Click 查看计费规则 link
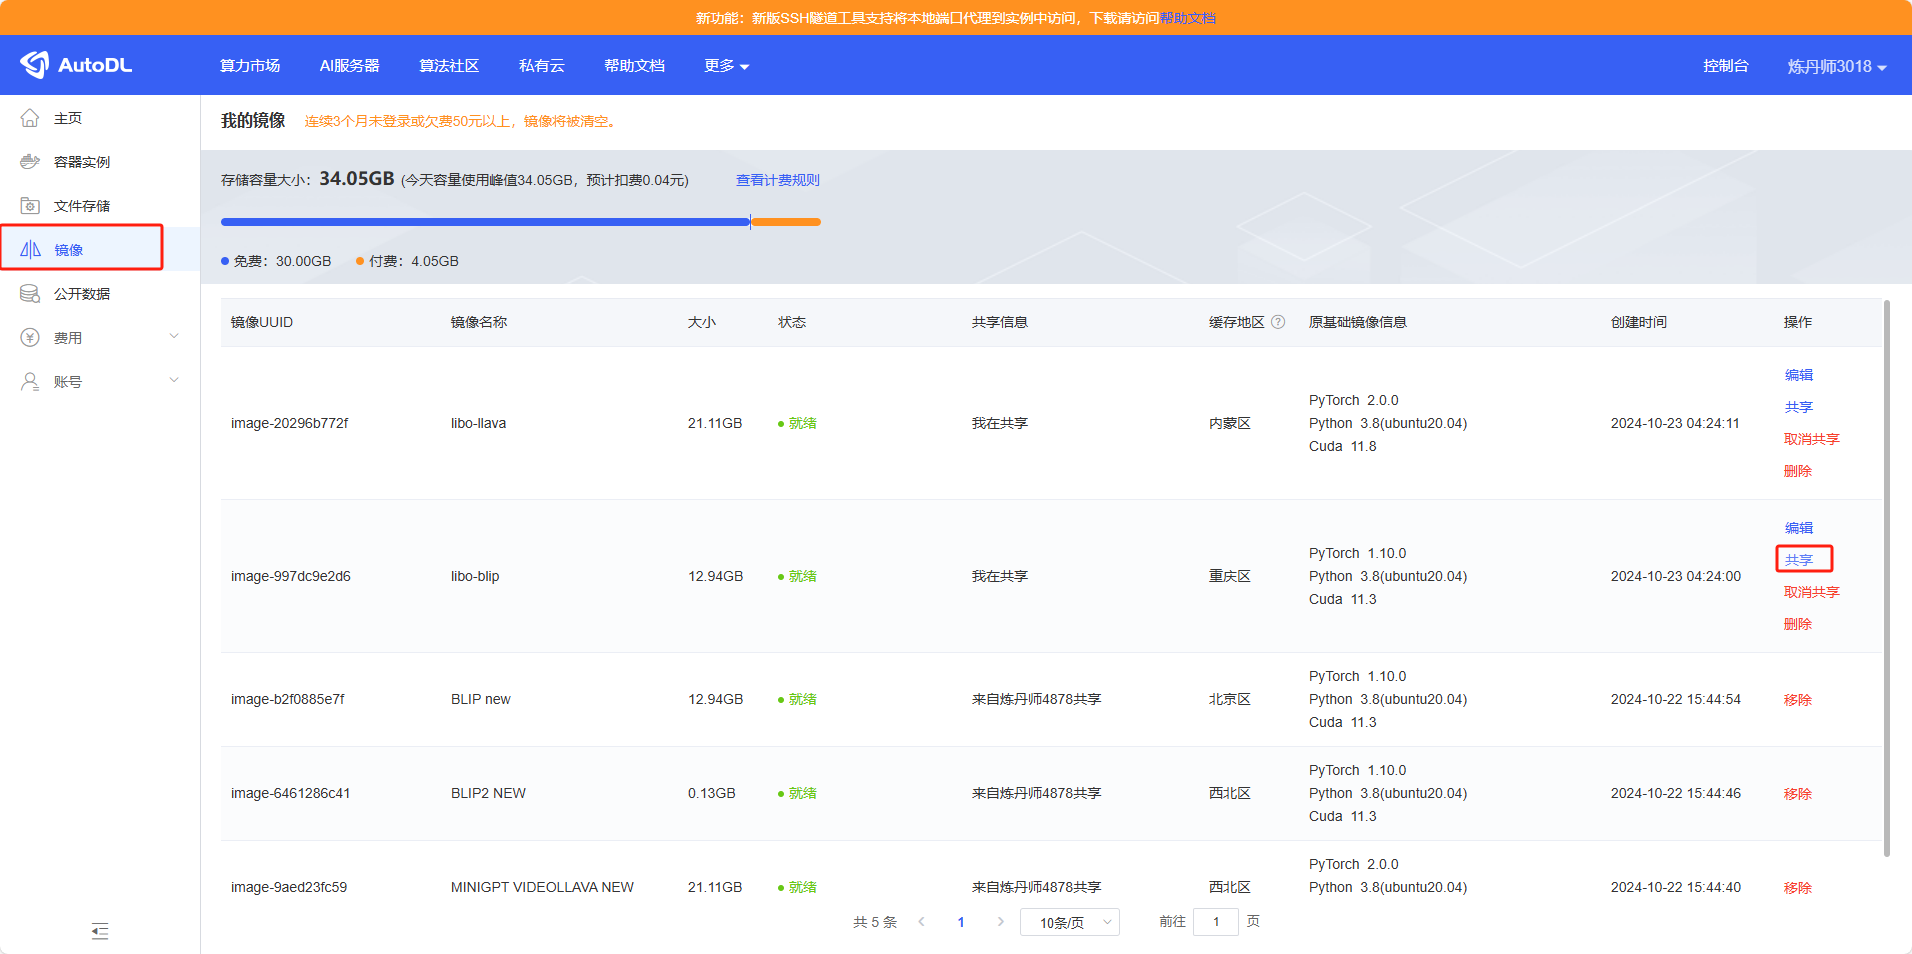This screenshot has width=1912, height=954. click(x=777, y=180)
